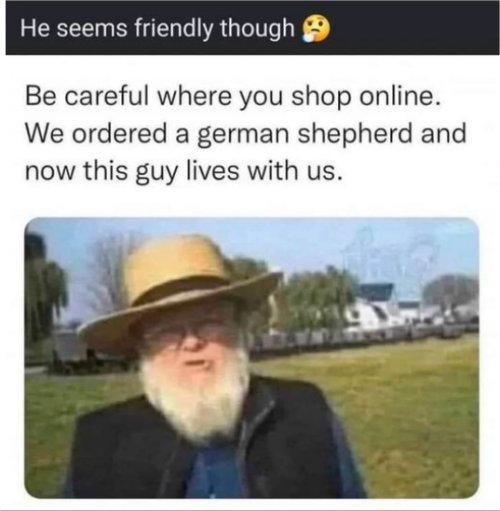500x511 pixels.
Task: Click the "Be careful where you shop online." line
Action: [233, 97]
